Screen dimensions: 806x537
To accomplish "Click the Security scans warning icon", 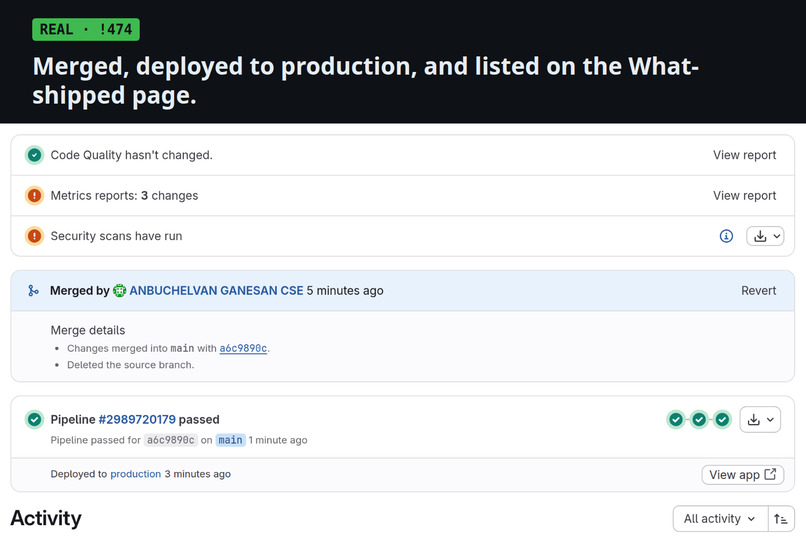I will [34, 236].
